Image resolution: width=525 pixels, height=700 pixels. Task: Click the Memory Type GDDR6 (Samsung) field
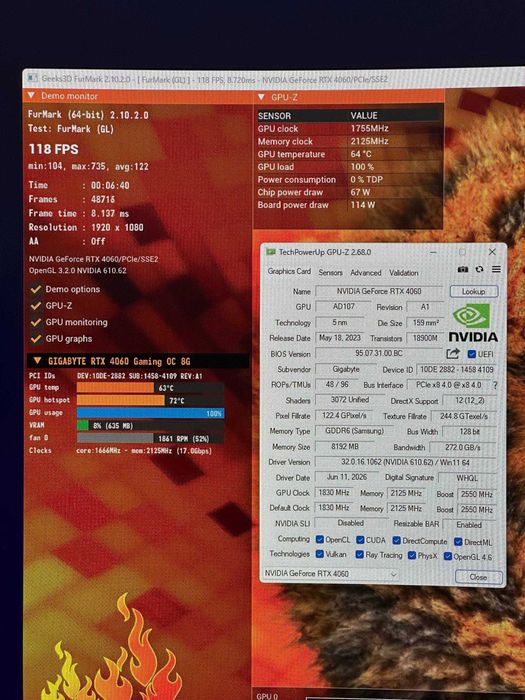pyautogui.click(x=354, y=431)
